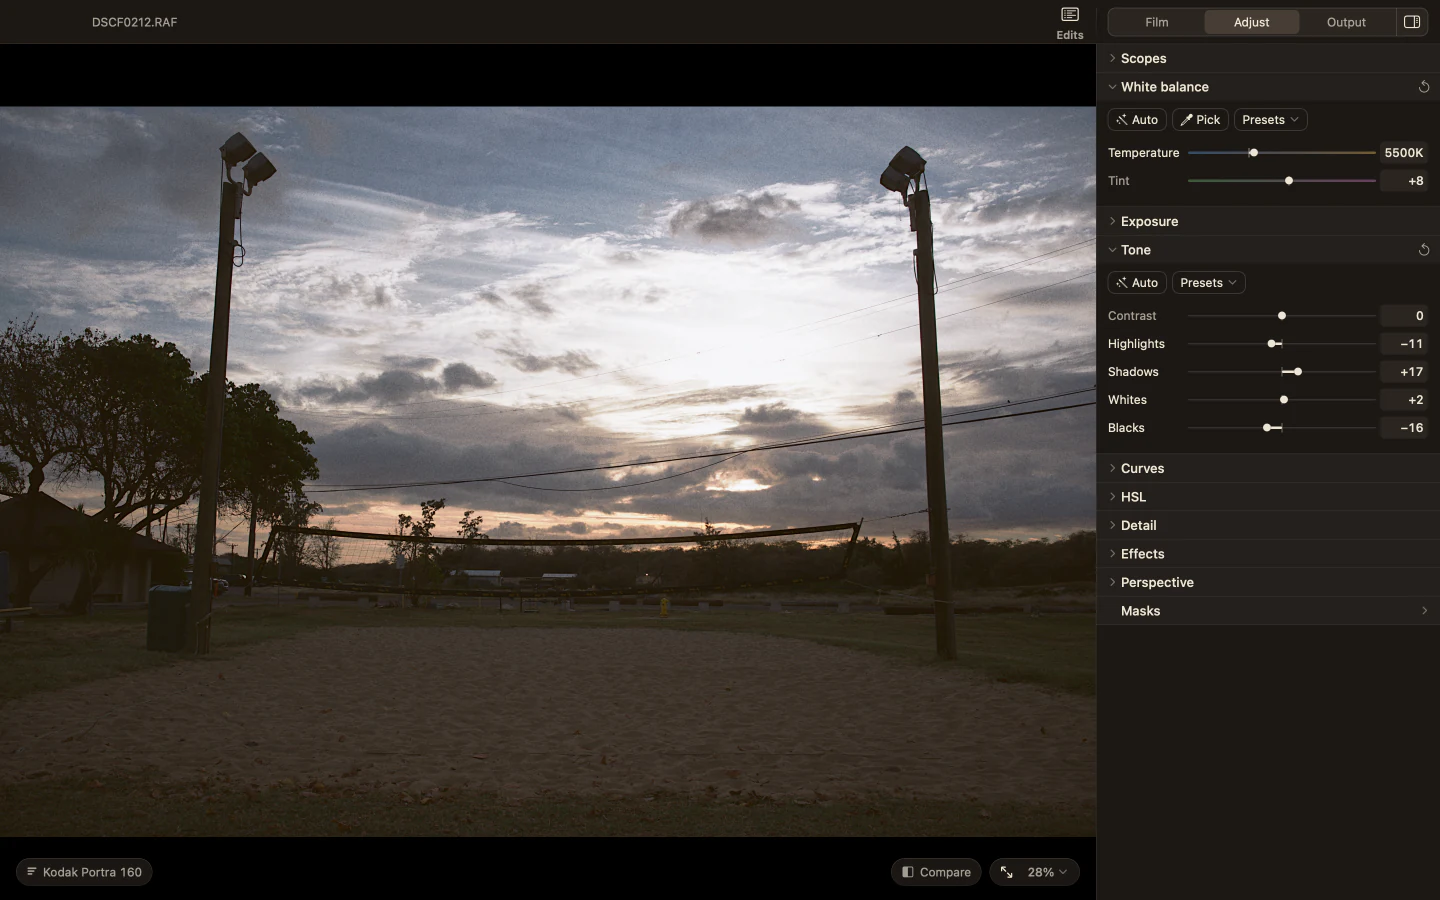The image size is (1440, 900).
Task: Toggle the right sidebar panel icon
Action: click(x=1412, y=22)
